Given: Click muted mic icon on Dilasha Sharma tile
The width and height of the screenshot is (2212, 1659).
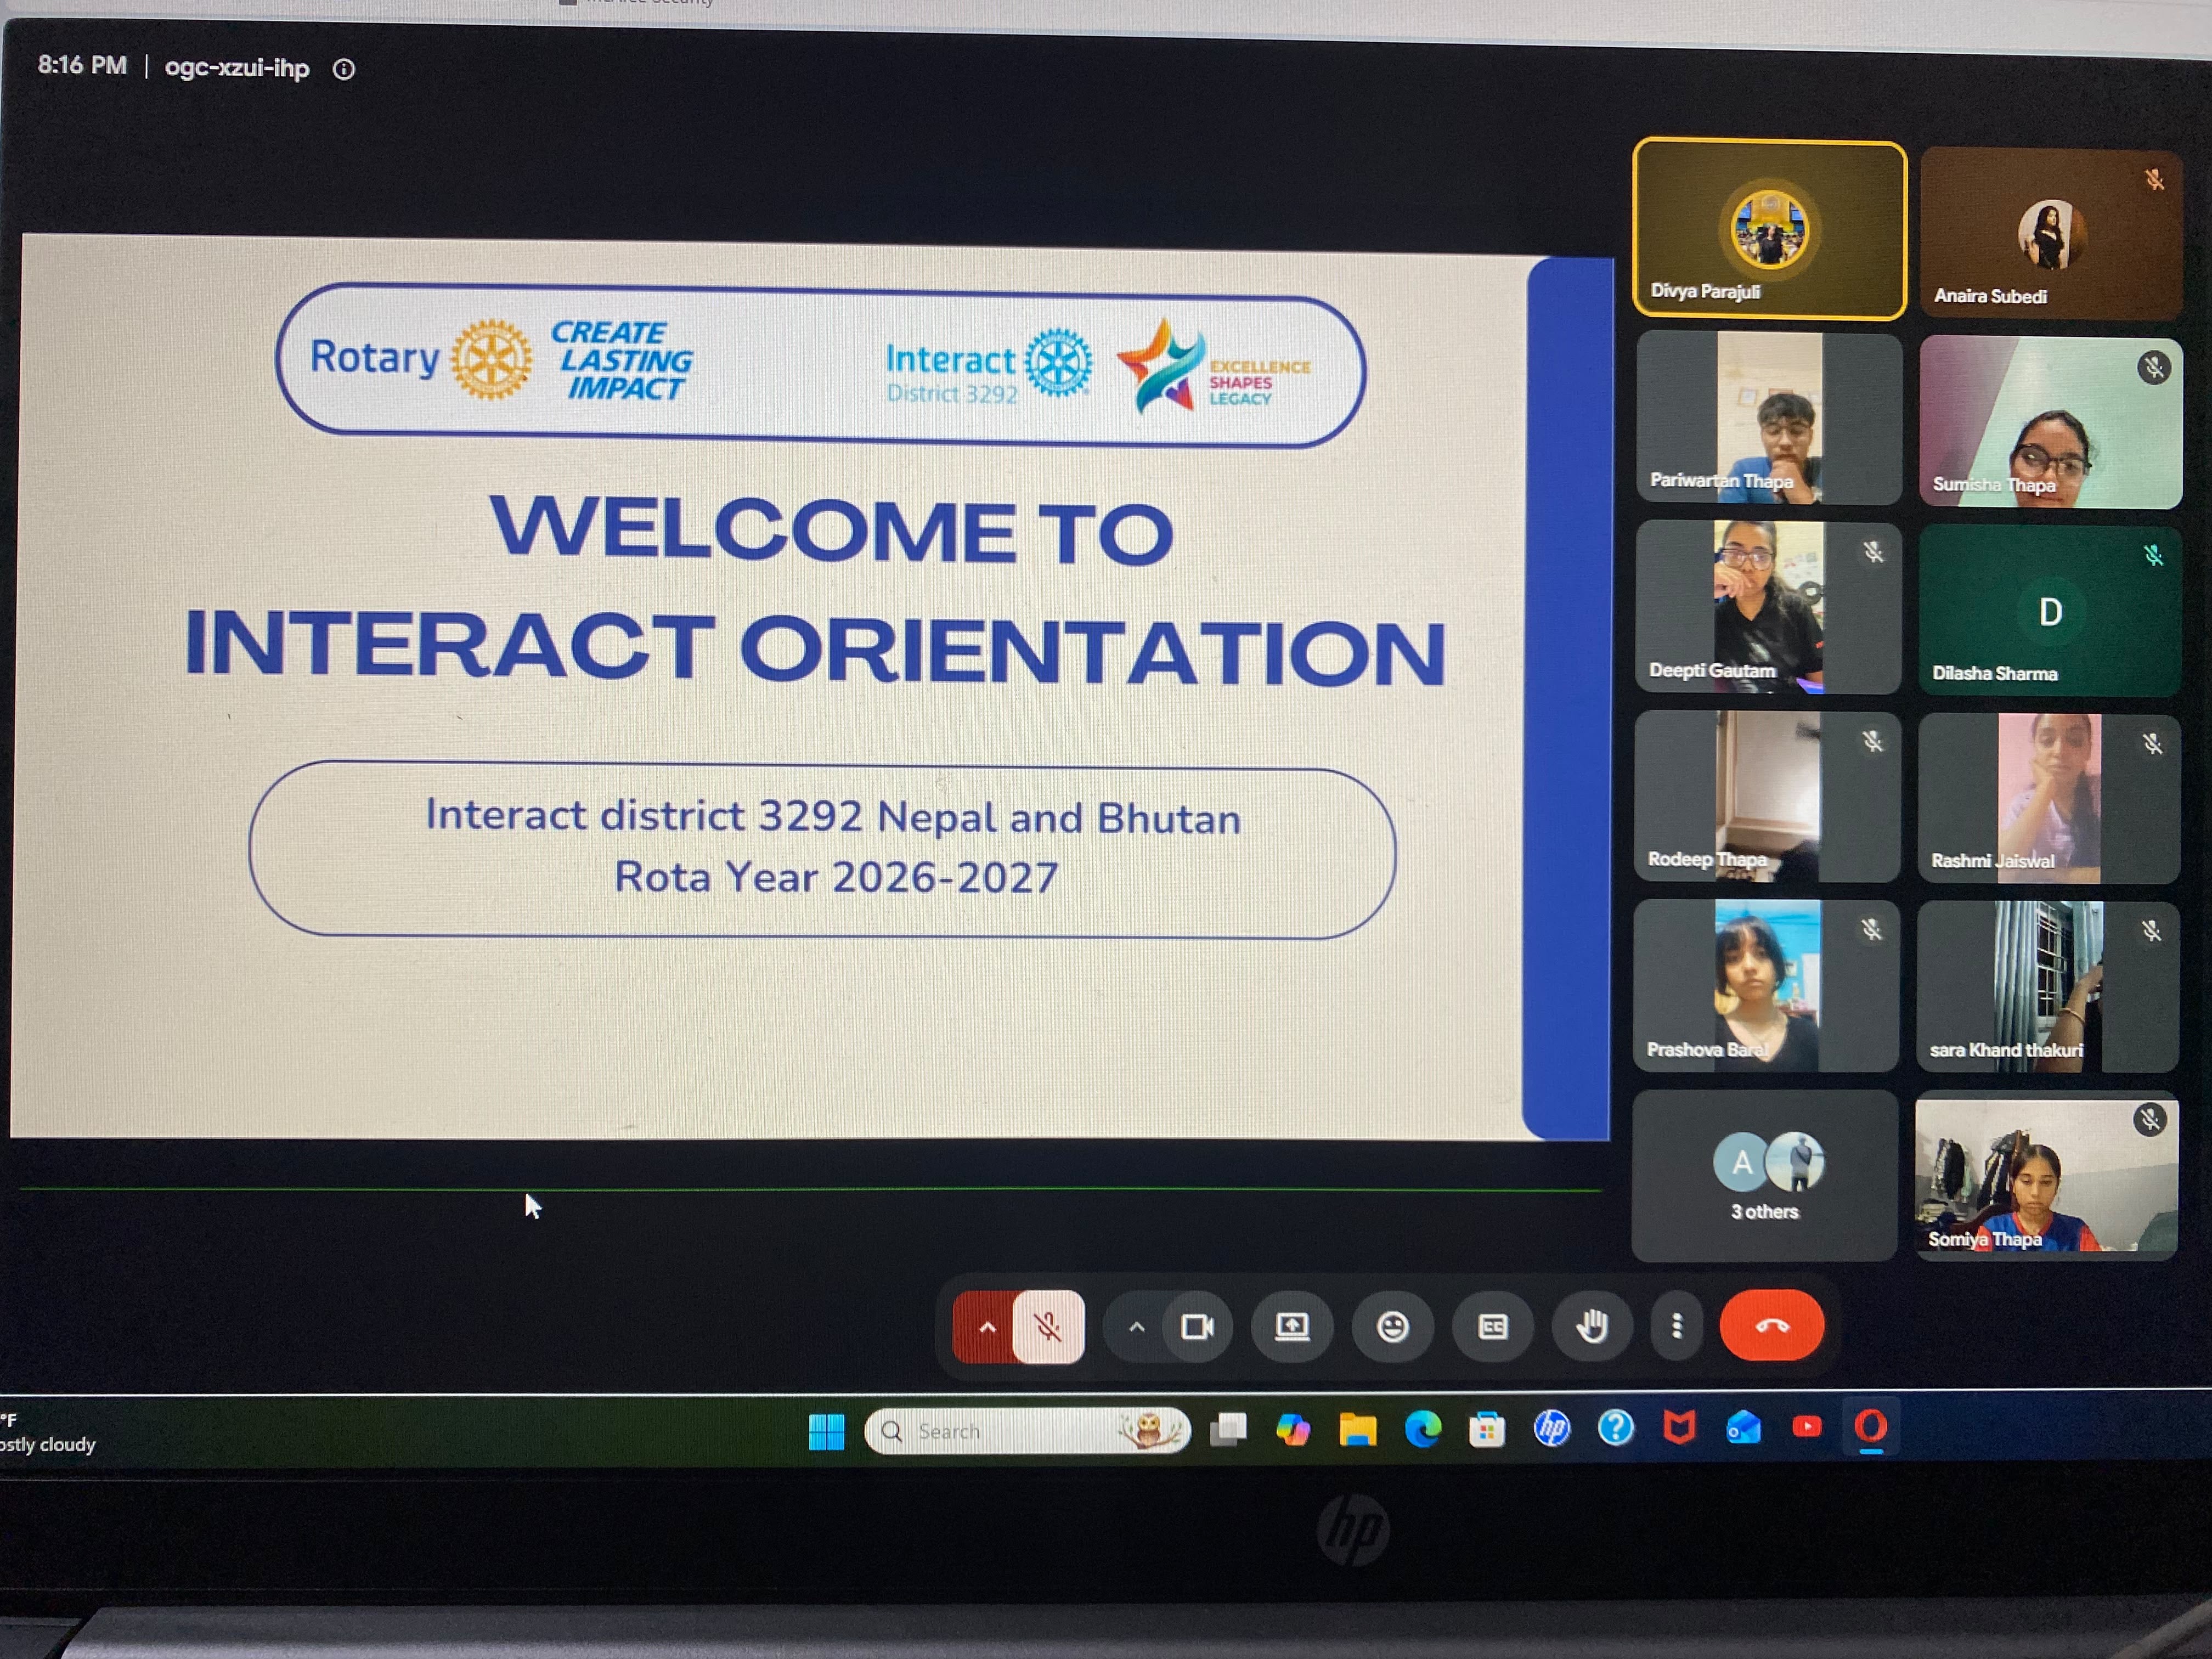Looking at the screenshot, I should (2153, 556).
